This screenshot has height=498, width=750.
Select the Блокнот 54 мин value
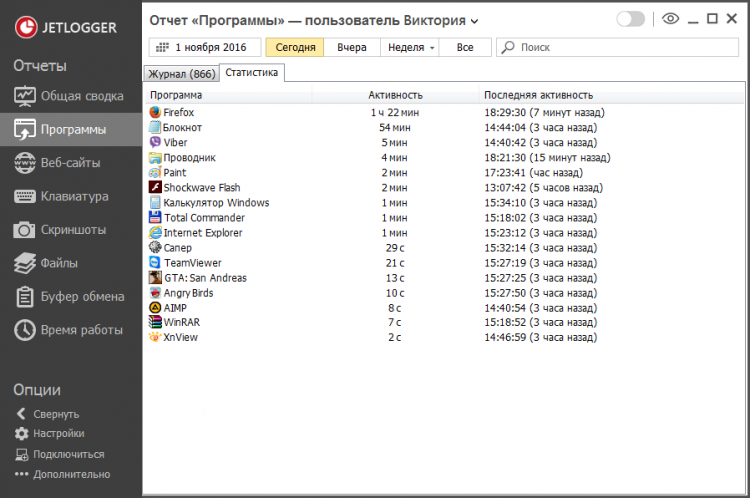[395, 128]
